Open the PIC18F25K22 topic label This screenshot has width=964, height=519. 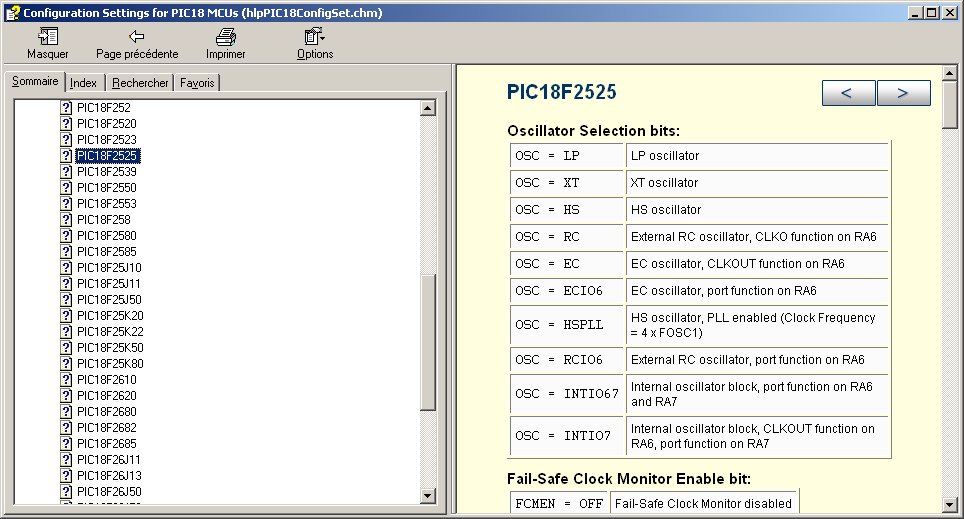point(110,331)
